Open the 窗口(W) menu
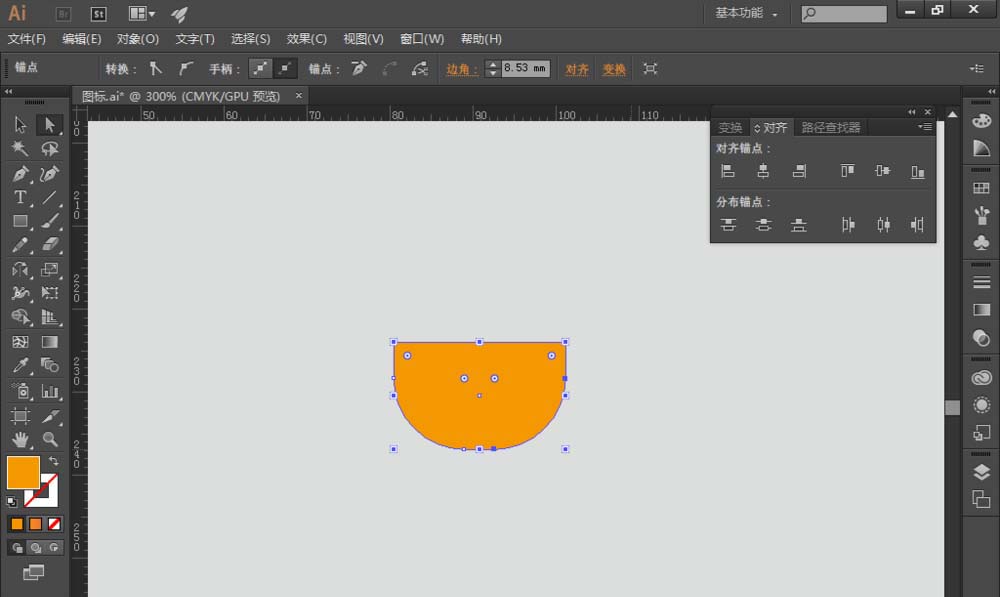 coord(422,39)
